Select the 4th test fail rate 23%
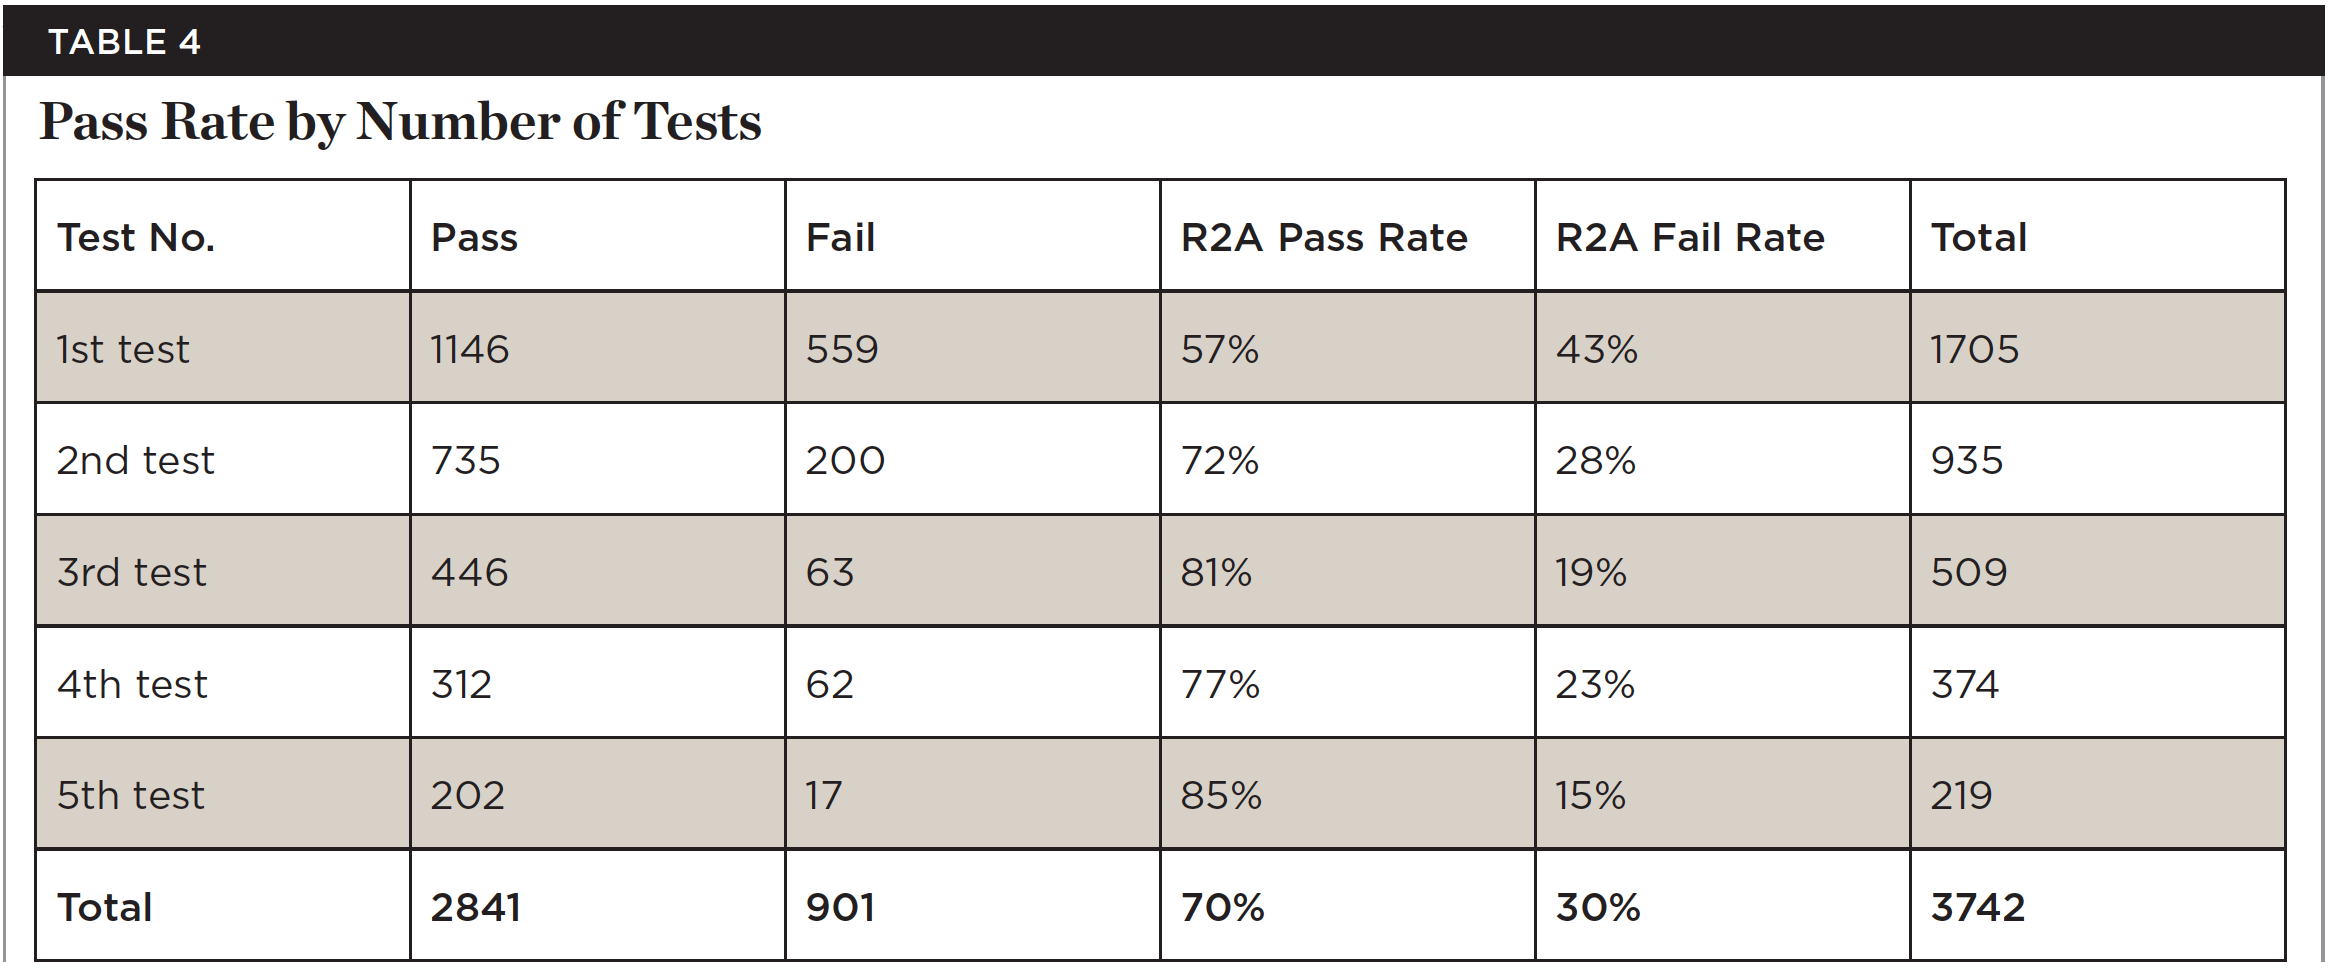 click(x=1594, y=685)
